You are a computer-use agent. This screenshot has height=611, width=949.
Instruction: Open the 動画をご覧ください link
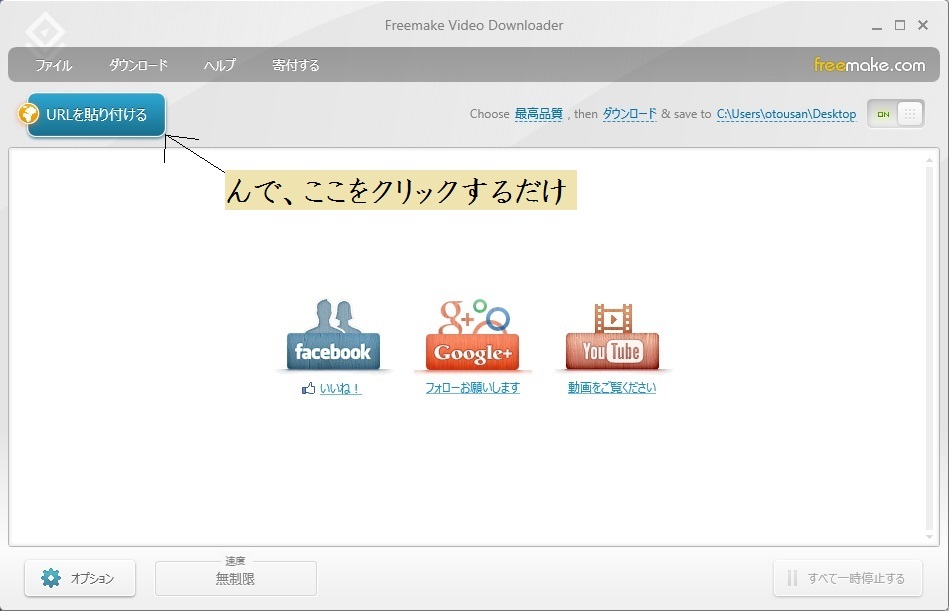pos(612,388)
